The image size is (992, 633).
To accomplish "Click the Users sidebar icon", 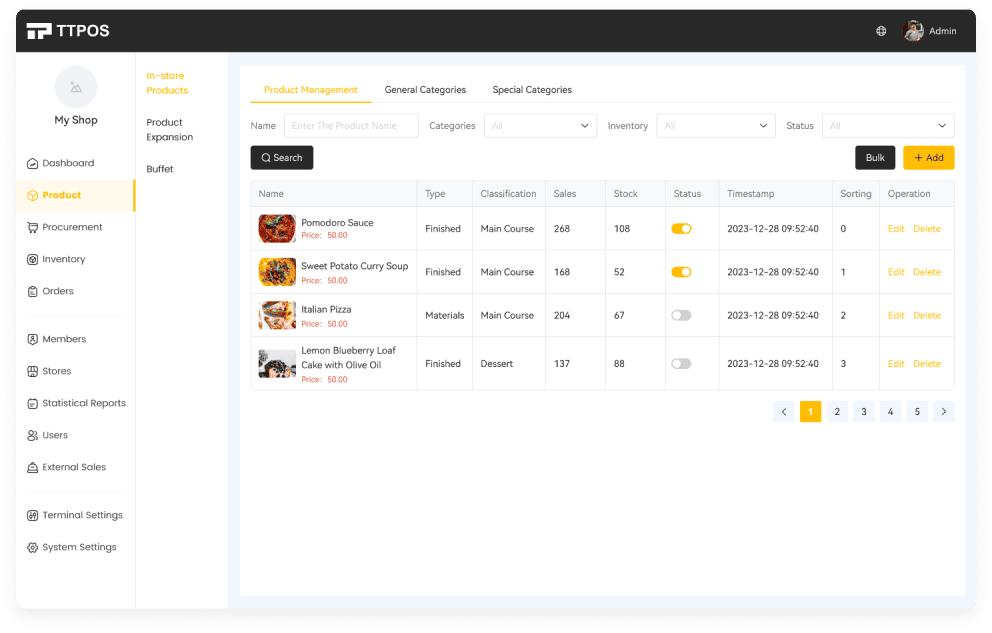I will (32, 436).
